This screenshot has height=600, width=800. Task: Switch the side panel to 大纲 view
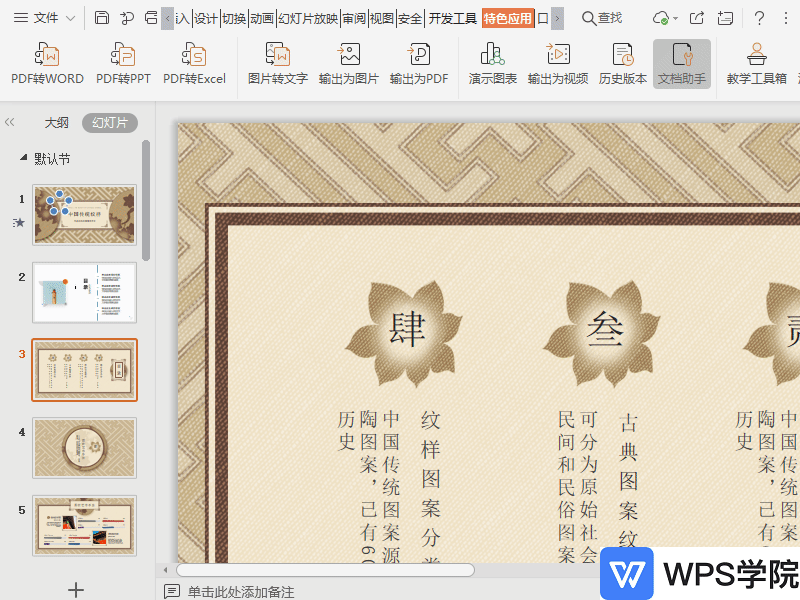57,123
